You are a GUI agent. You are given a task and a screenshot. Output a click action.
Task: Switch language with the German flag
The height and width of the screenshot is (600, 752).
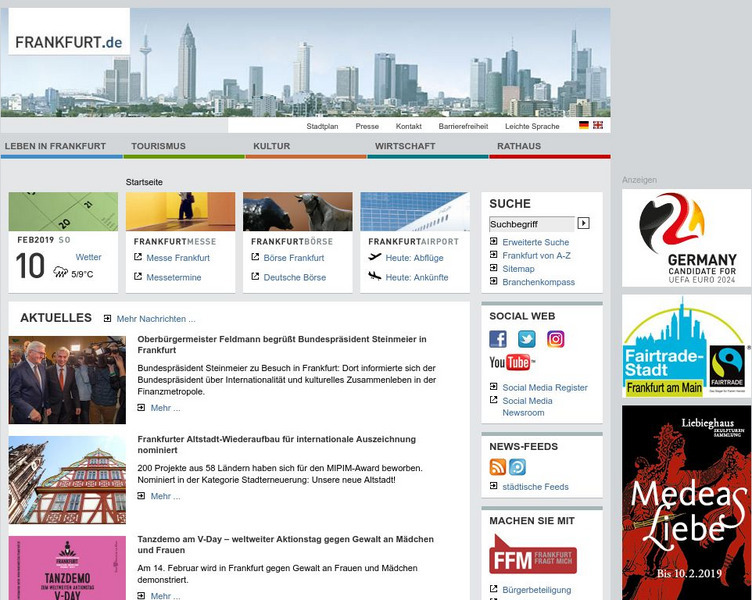584,125
